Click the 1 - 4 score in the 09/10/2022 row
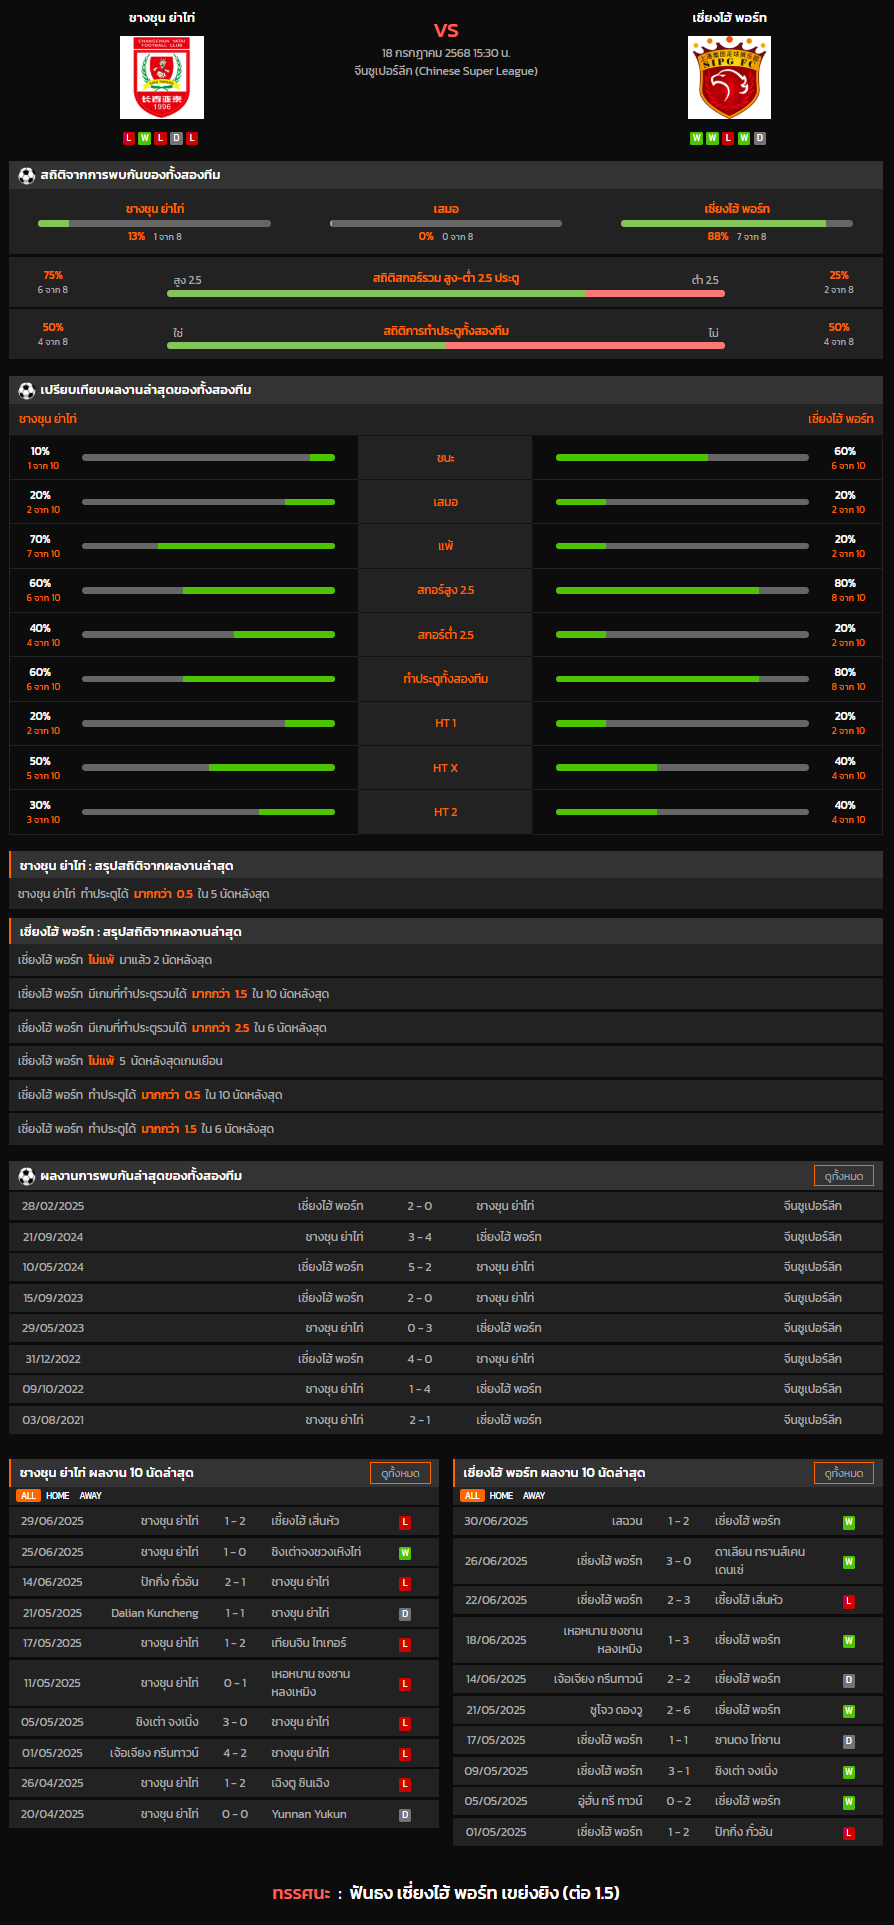The width and height of the screenshot is (894, 1925). (x=420, y=1389)
